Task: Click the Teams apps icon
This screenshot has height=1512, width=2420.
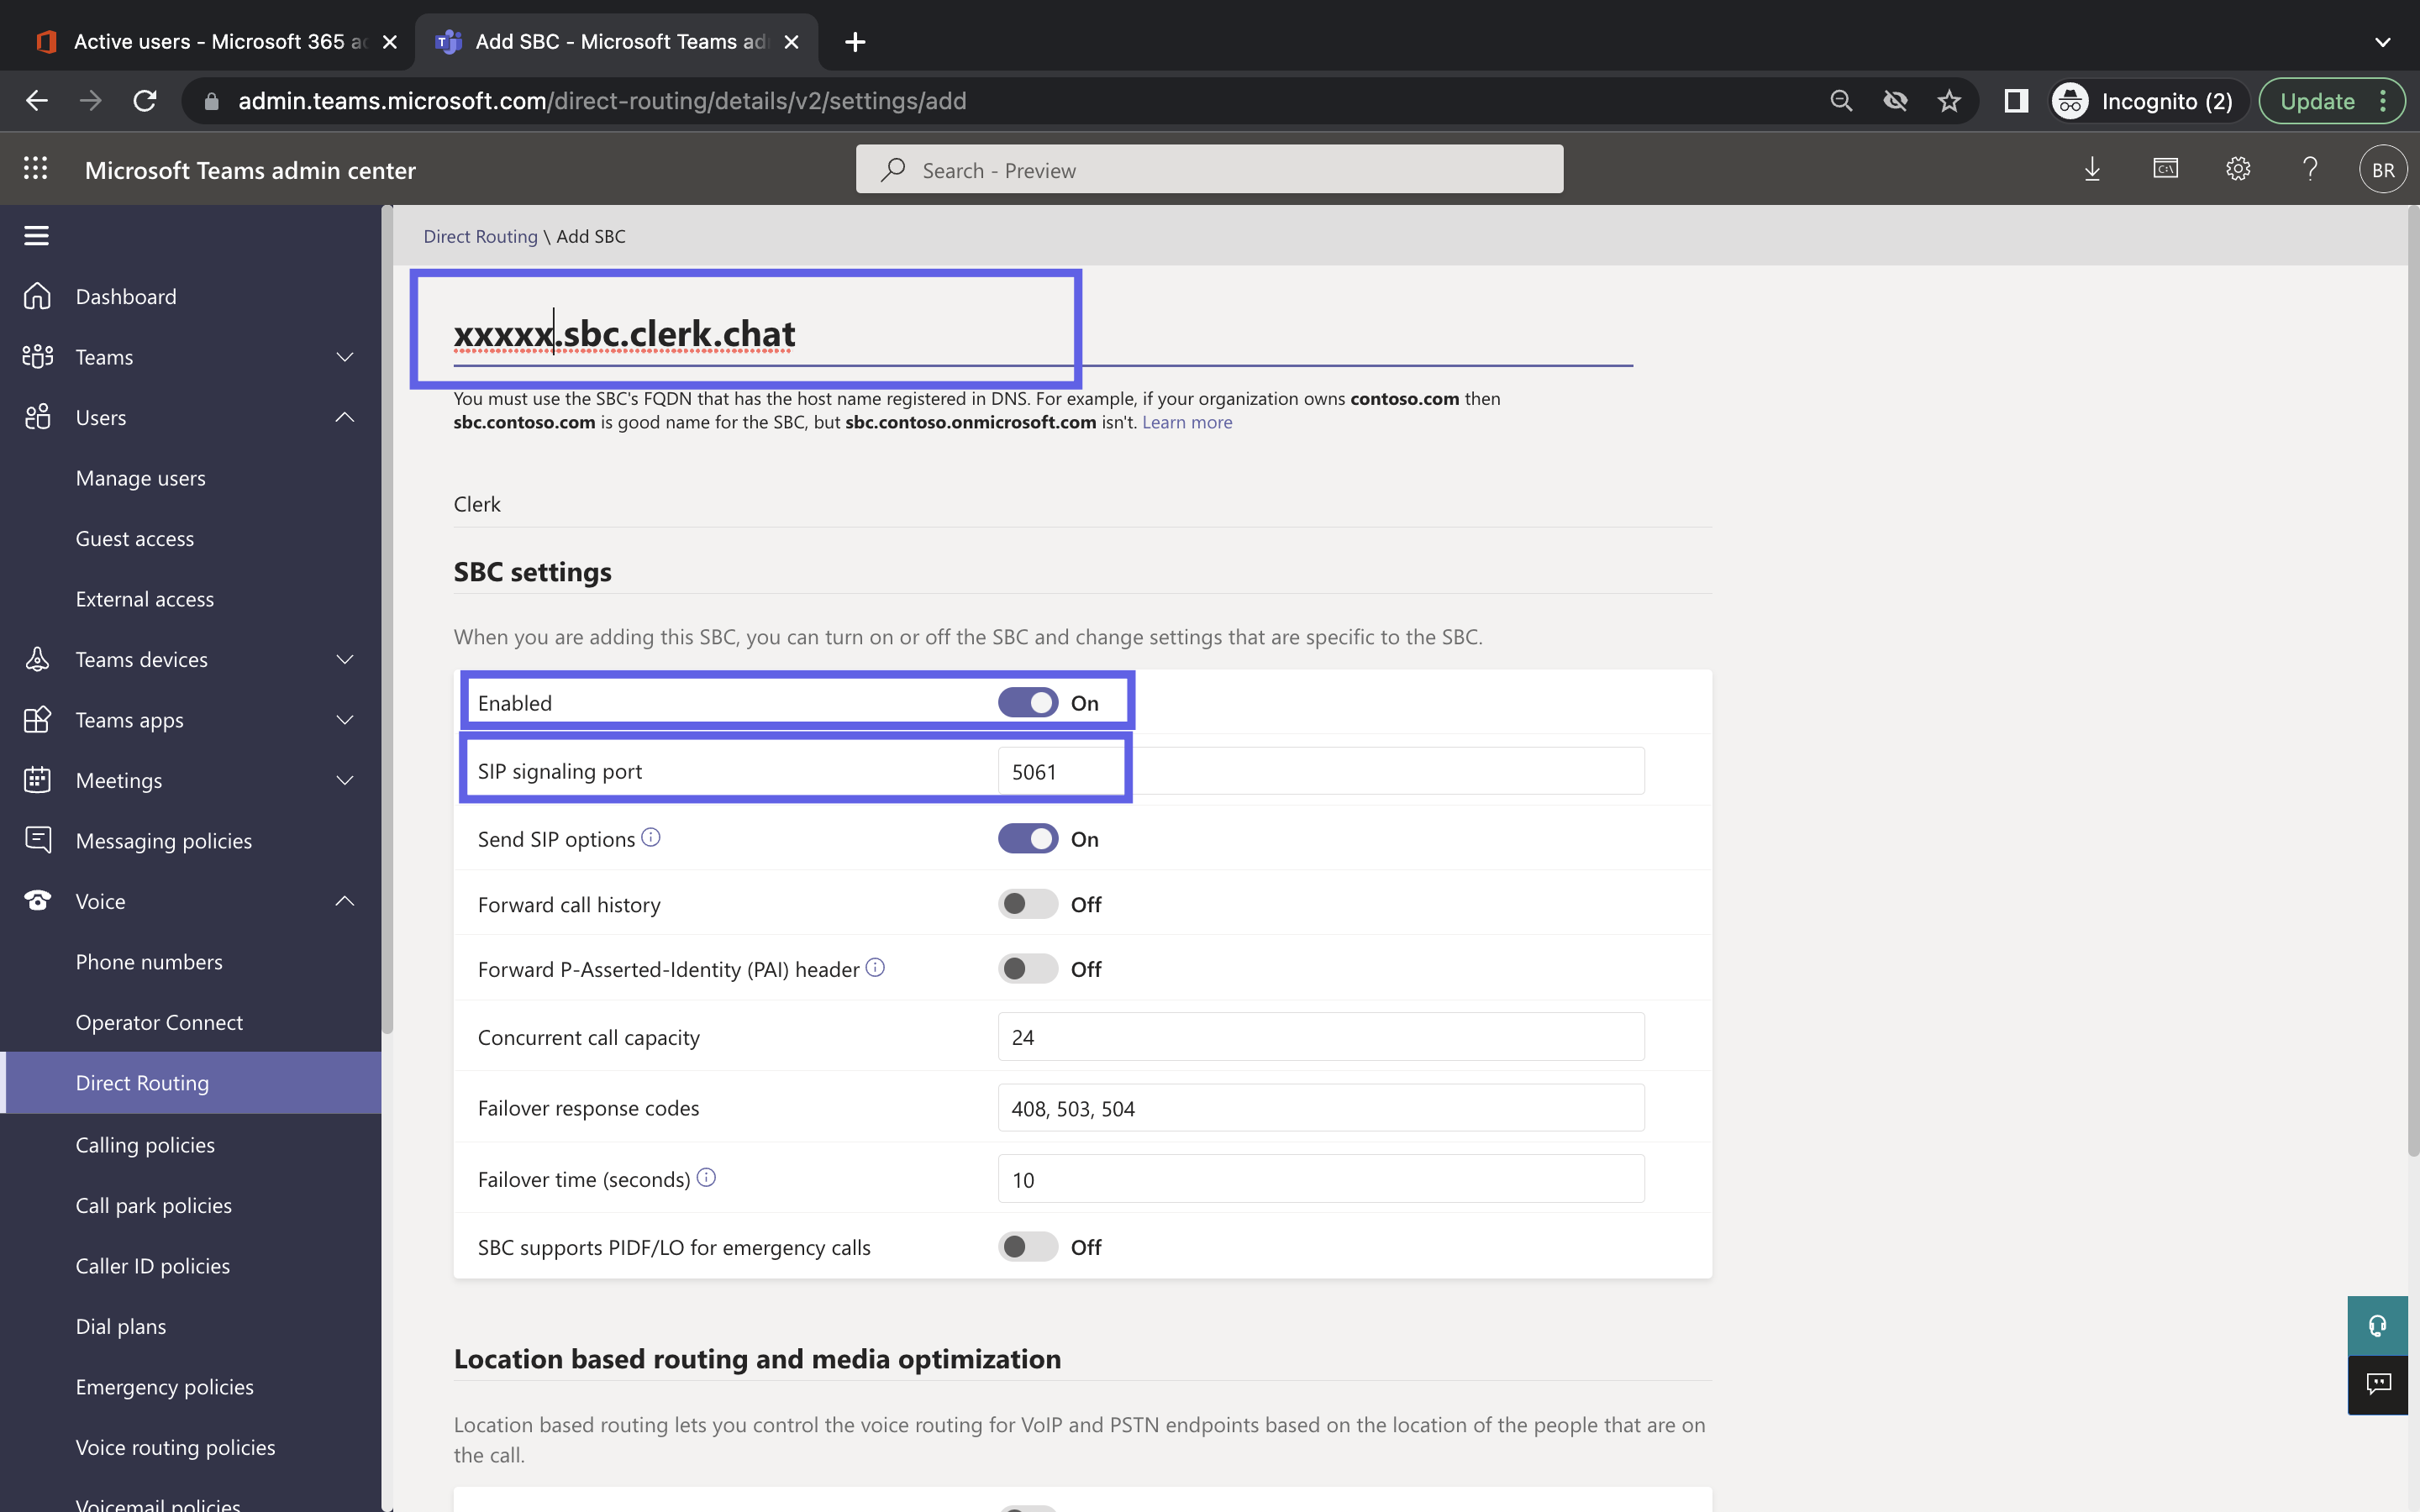Action: pyautogui.click(x=37, y=720)
